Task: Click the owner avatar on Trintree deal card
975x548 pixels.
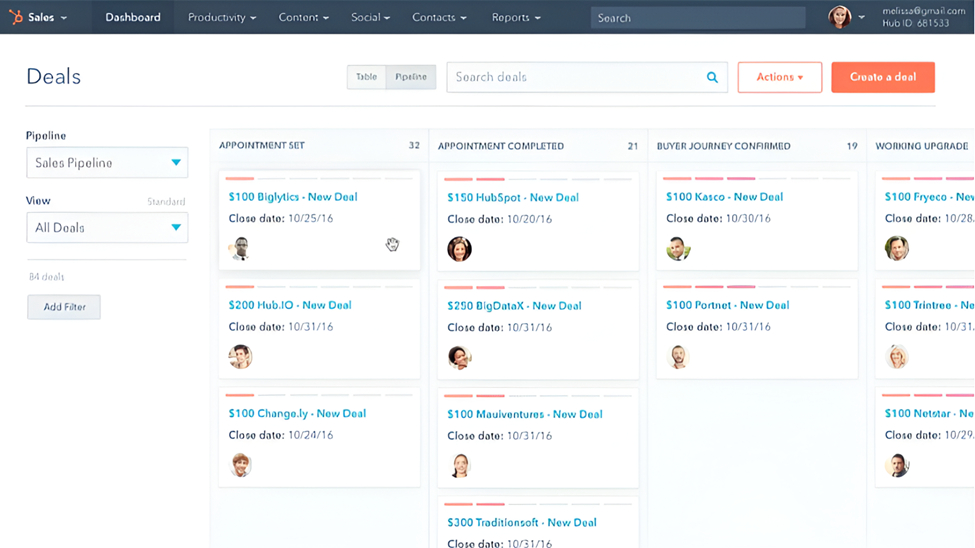Action: 897,356
